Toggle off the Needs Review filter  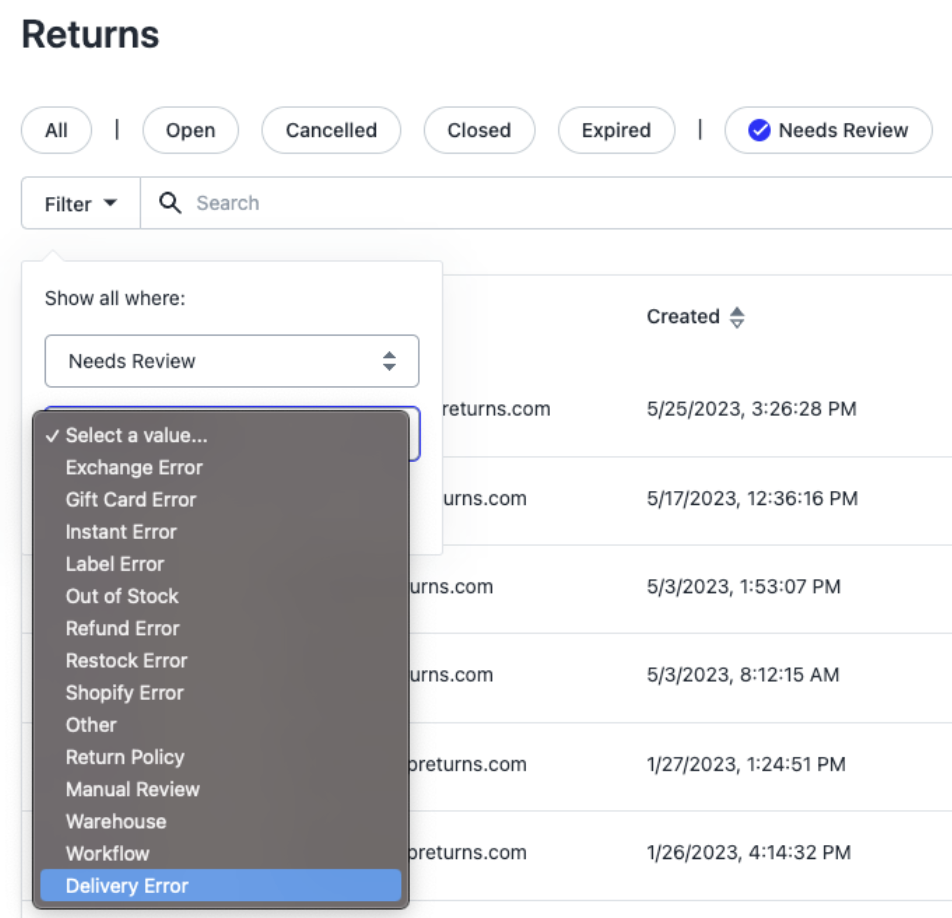(828, 130)
